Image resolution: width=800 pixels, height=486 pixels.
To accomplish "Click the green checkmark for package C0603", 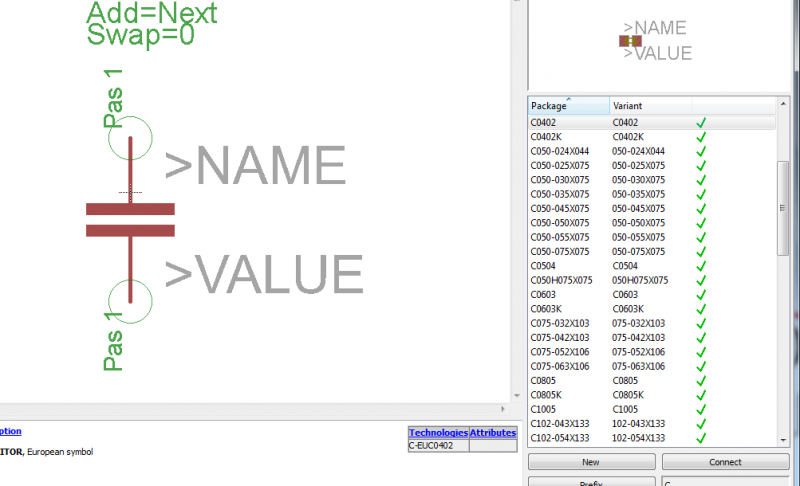I will pos(701,295).
